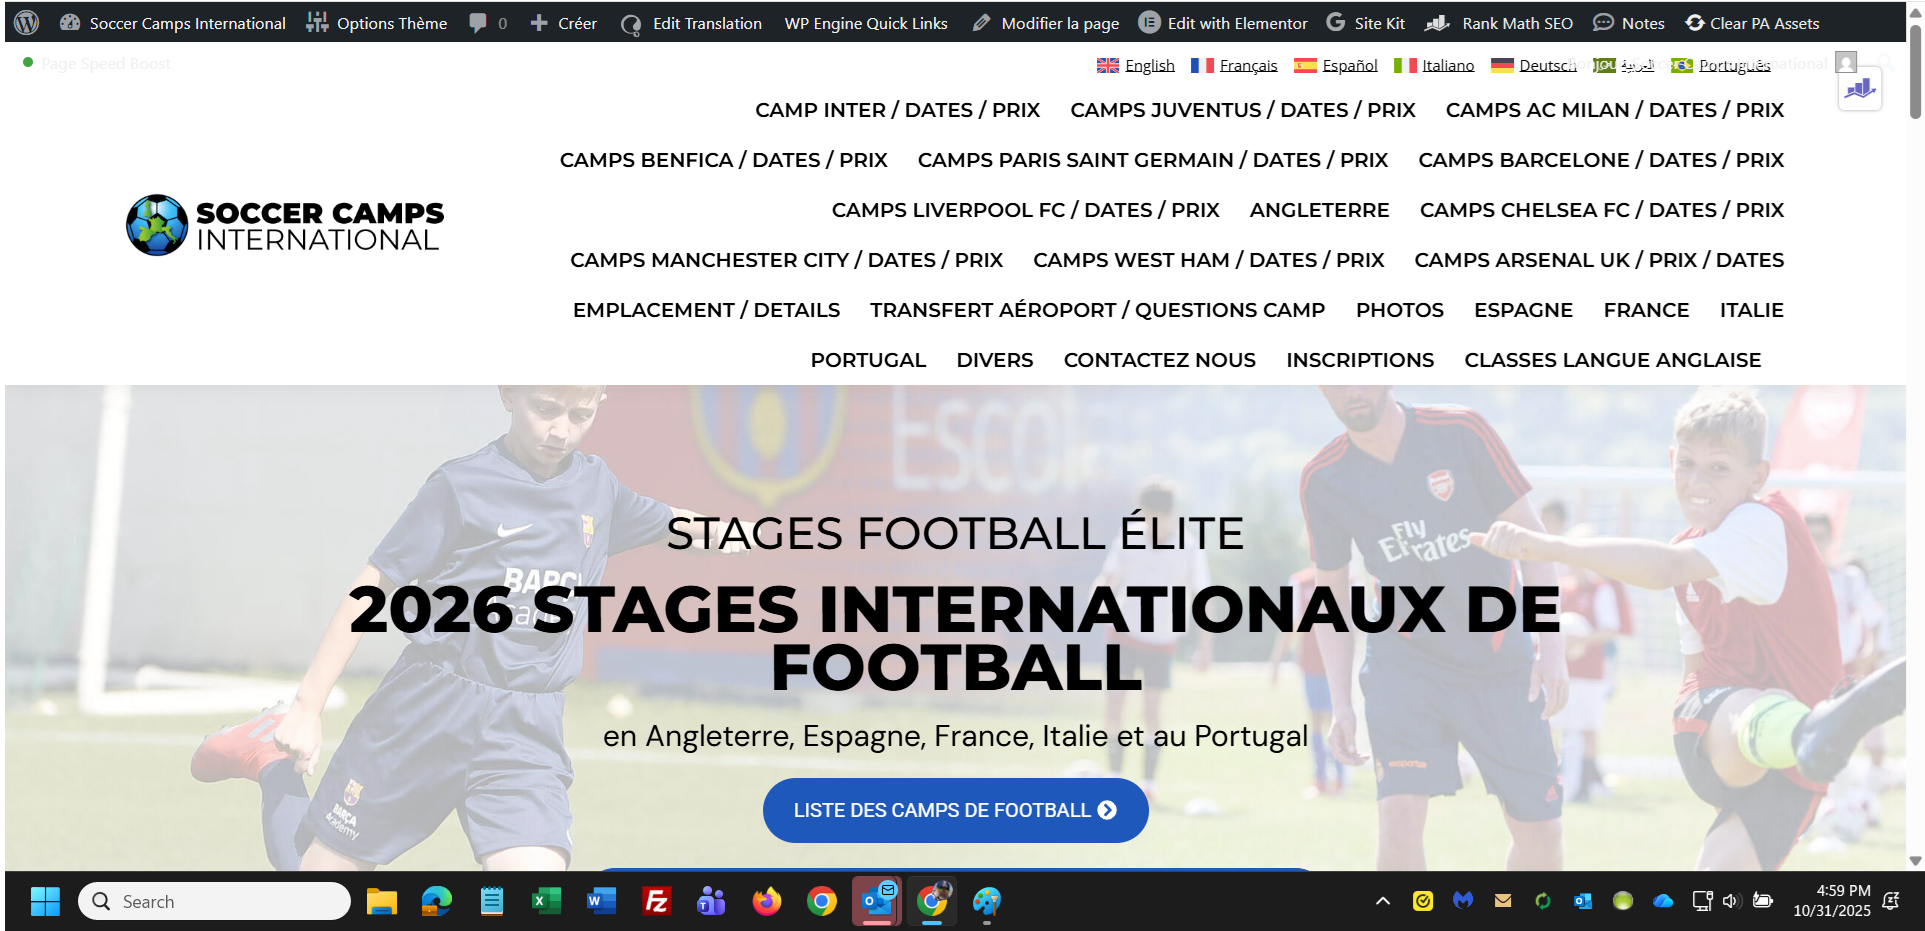Launch Excel from the taskbar

[546, 902]
